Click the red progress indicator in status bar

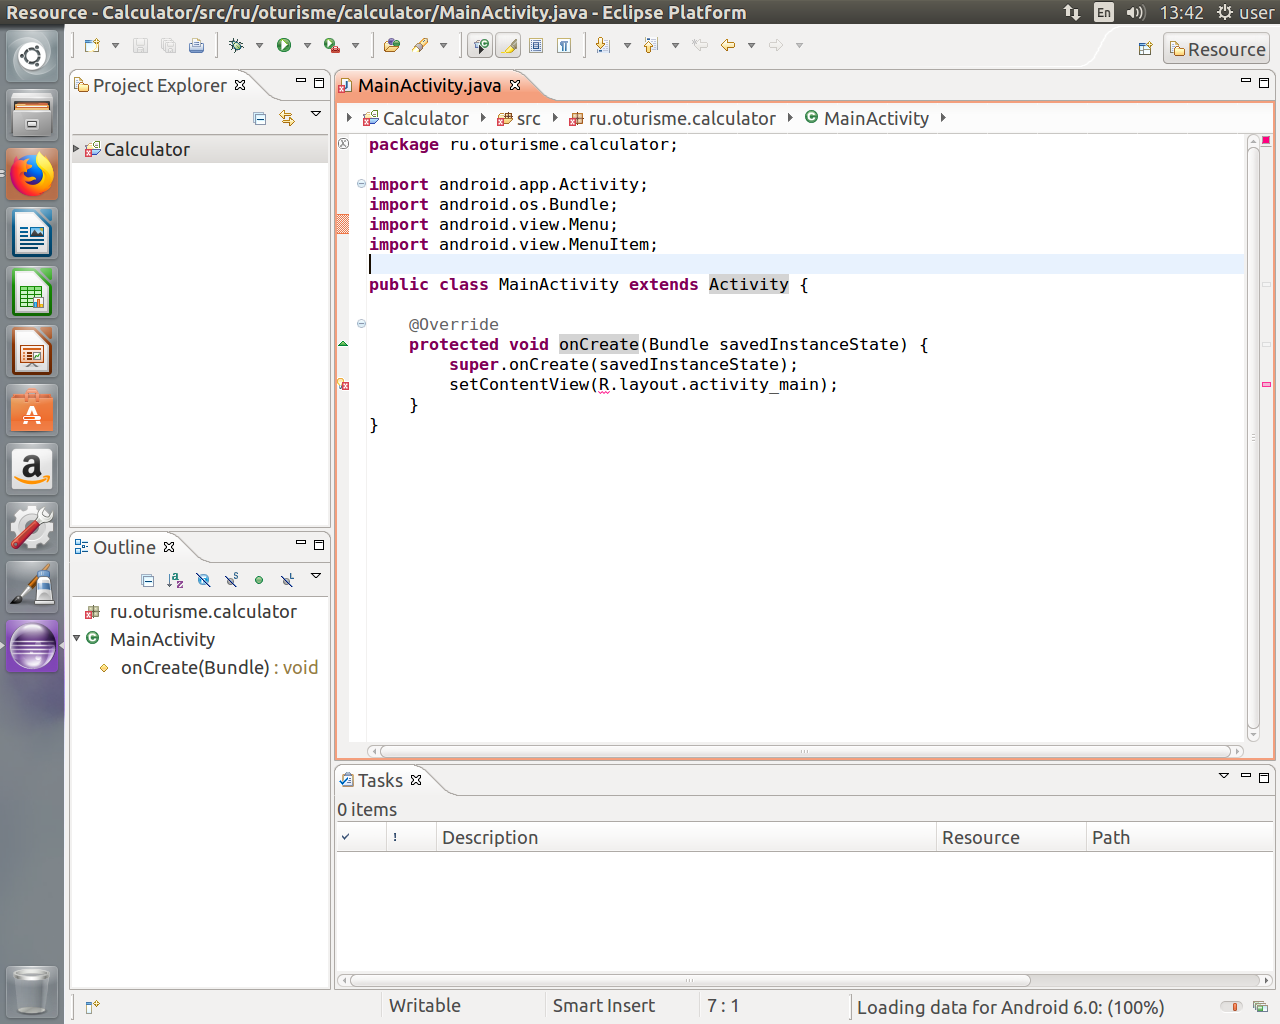1231,1007
